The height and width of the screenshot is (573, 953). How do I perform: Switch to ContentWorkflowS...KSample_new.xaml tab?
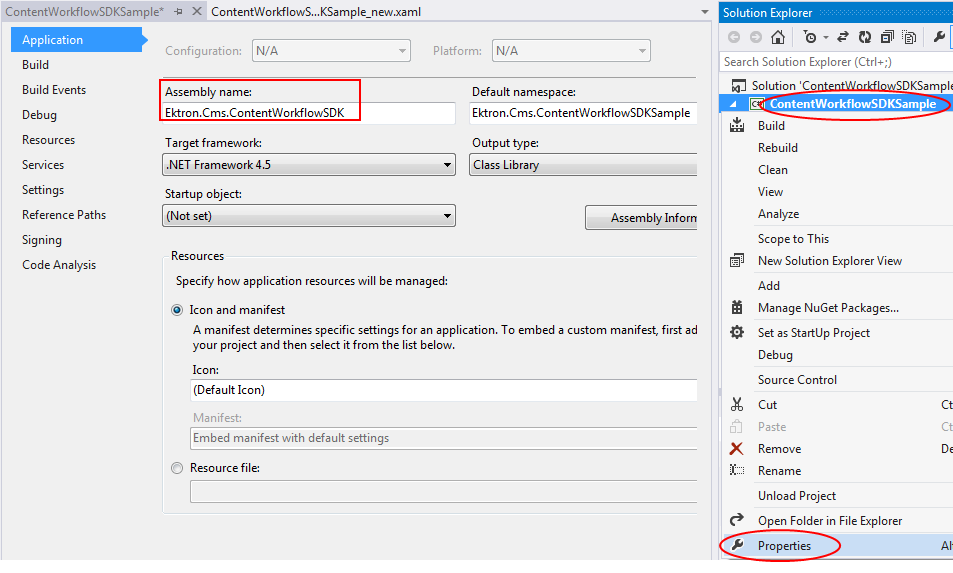pyautogui.click(x=316, y=12)
